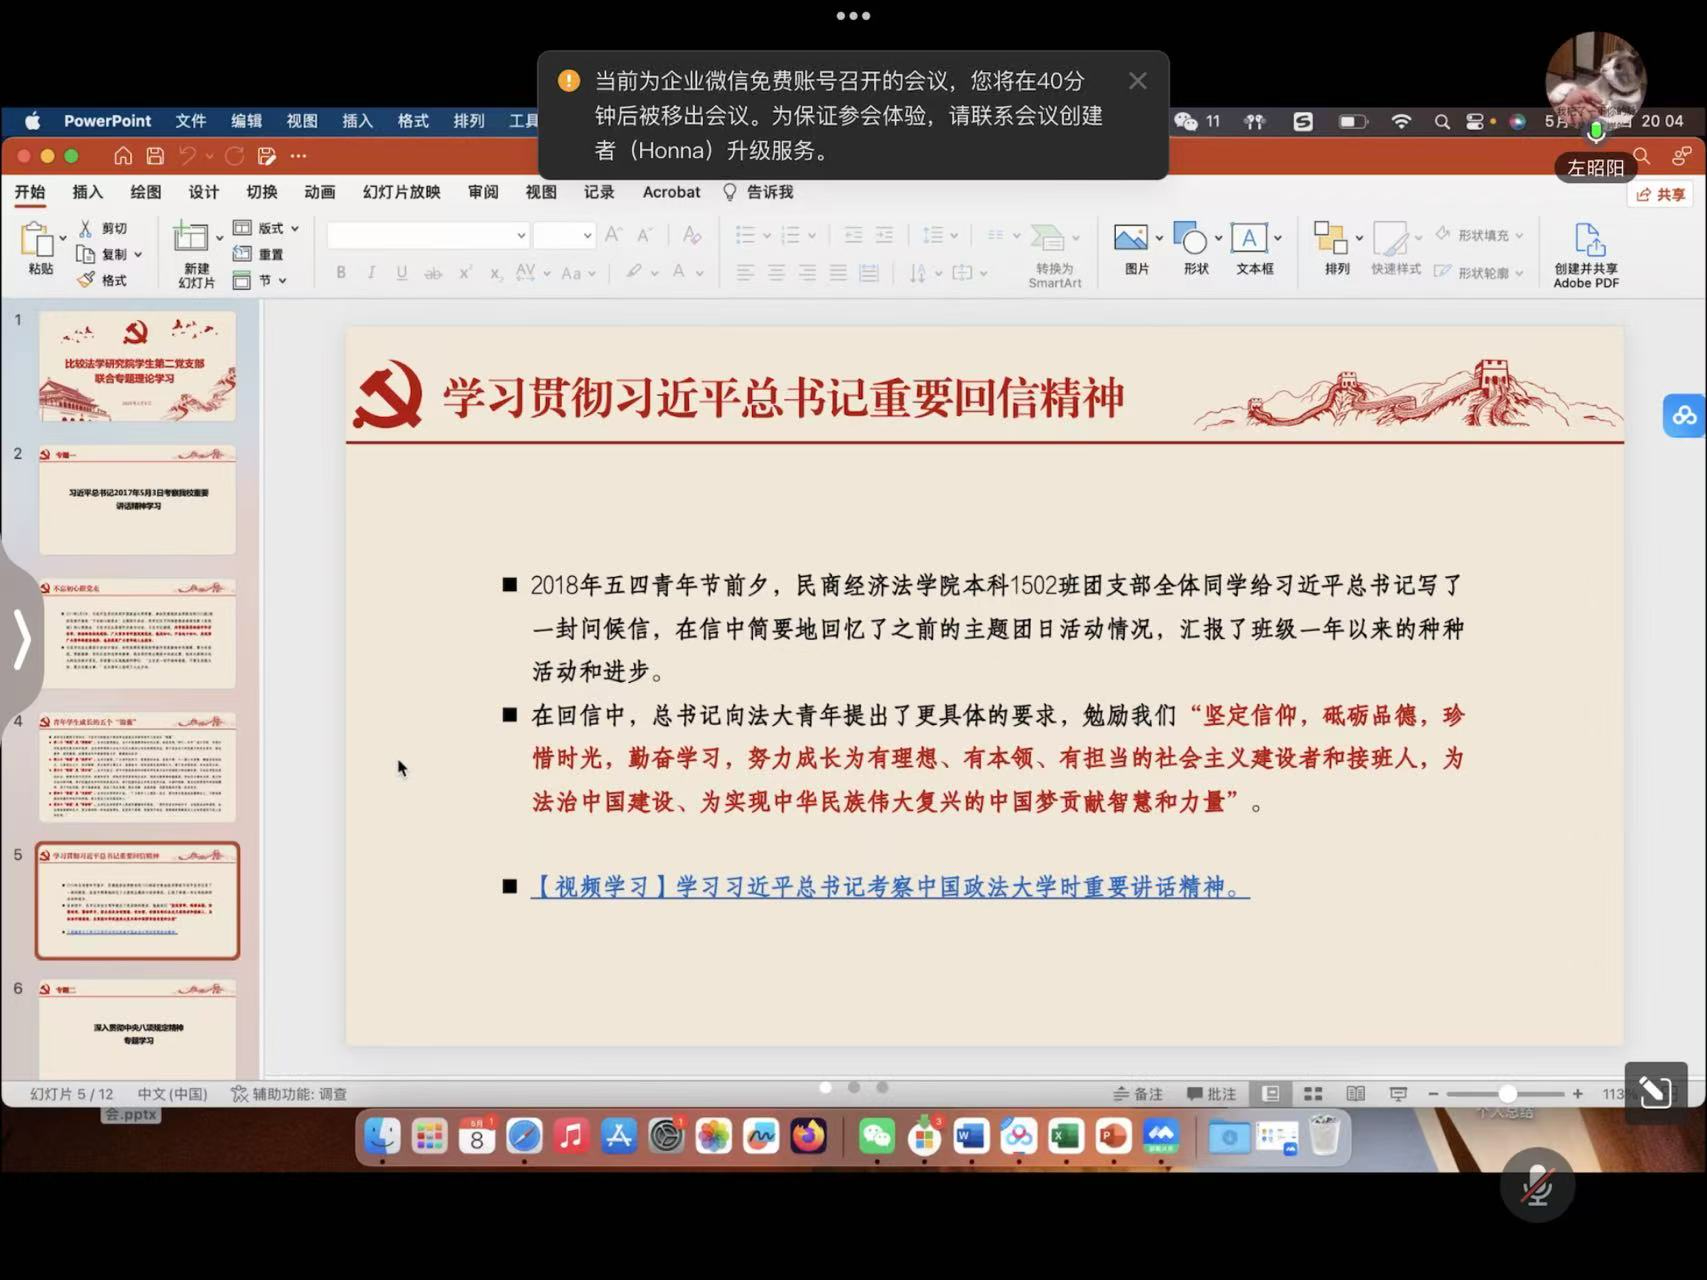Insert a Picture (图片) from the ribbon
Viewport: 1707px width, 1280px height.
[x=1130, y=240]
